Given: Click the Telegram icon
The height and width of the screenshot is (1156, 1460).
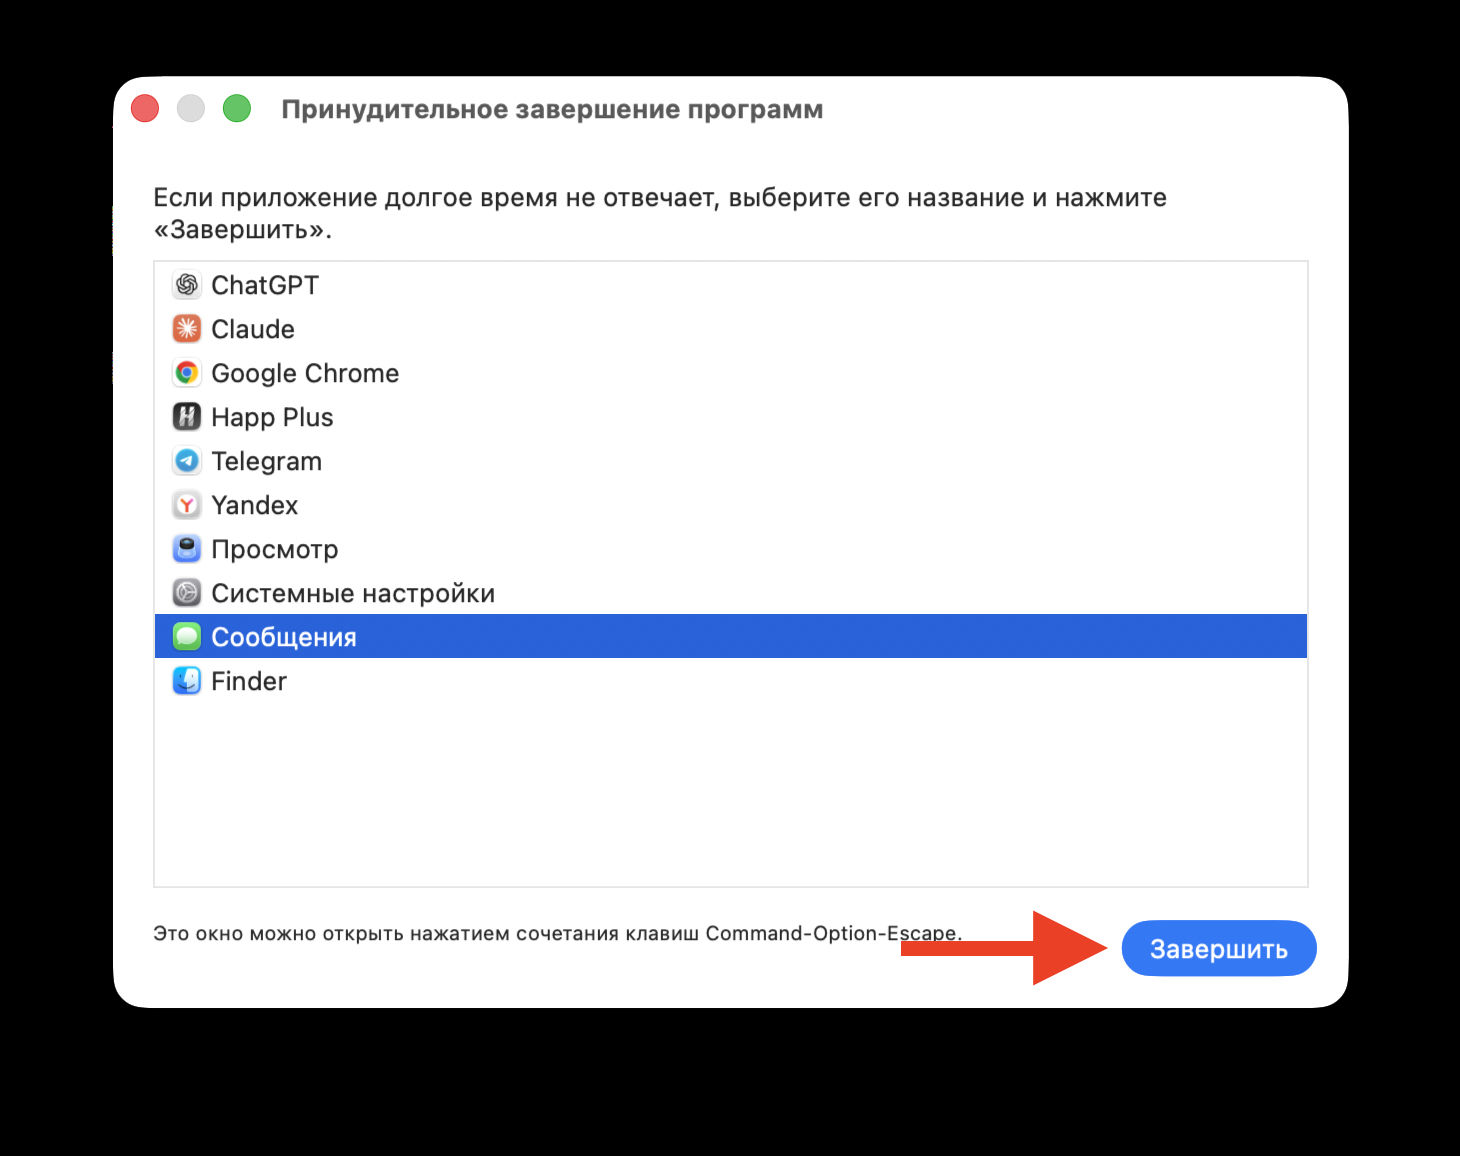Looking at the screenshot, I should coord(187,460).
